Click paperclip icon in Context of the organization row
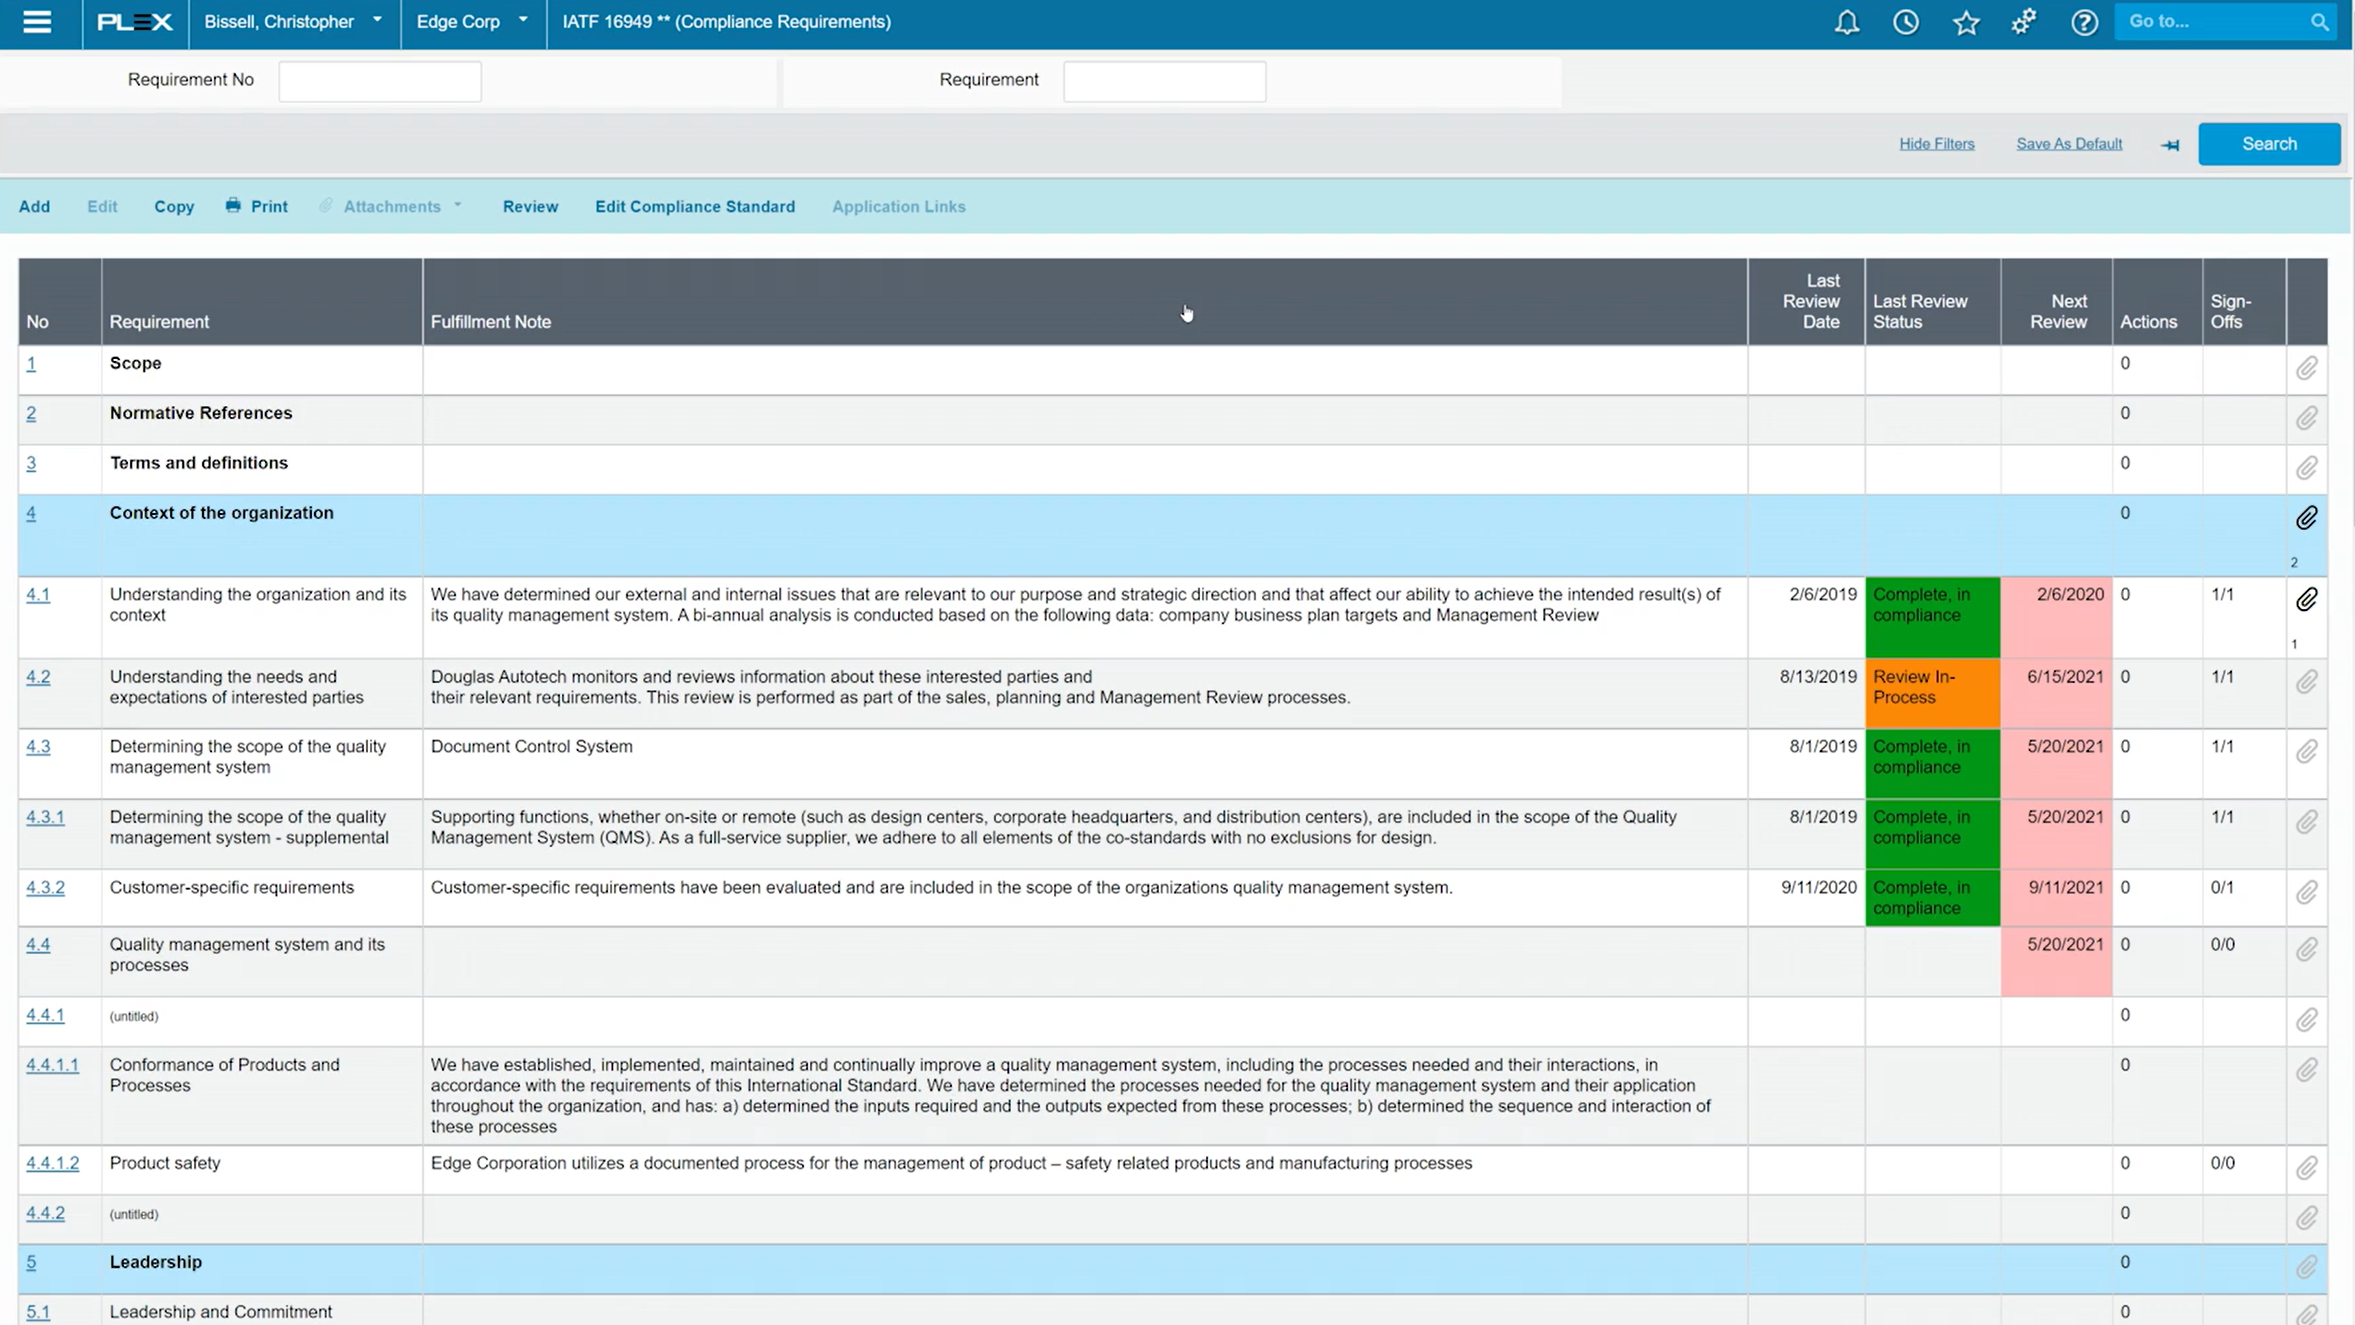Image resolution: width=2355 pixels, height=1325 pixels. (2306, 517)
